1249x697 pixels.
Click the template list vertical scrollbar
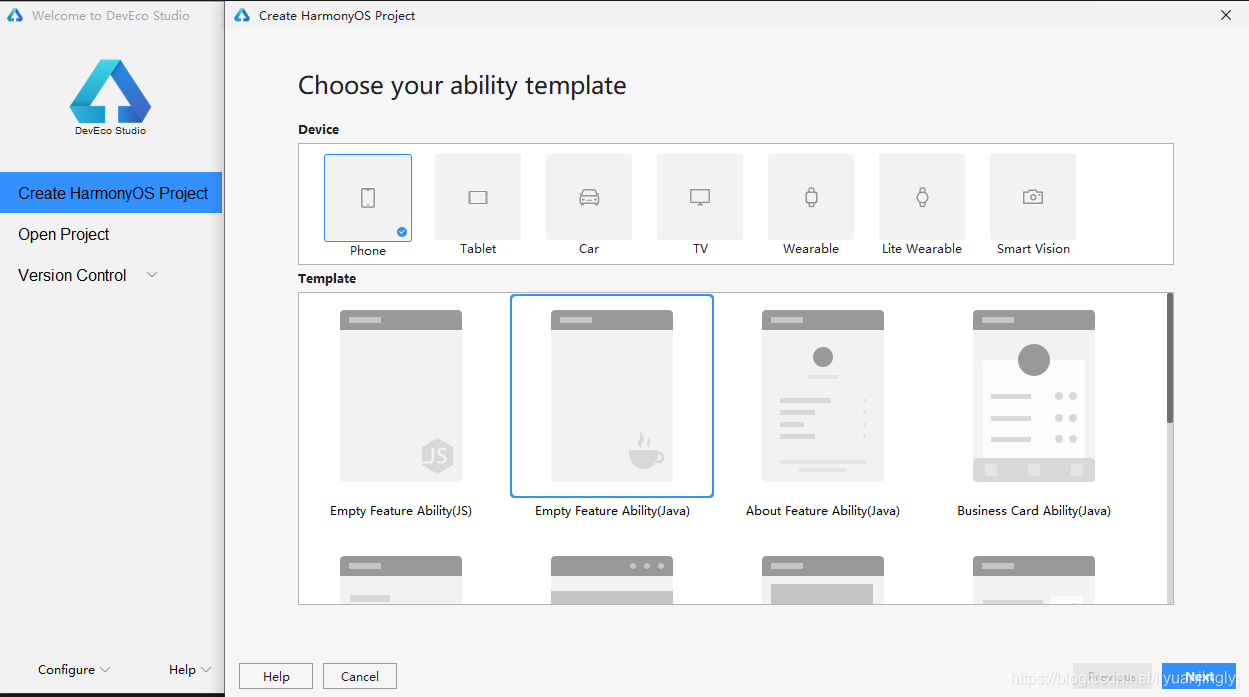click(1170, 358)
